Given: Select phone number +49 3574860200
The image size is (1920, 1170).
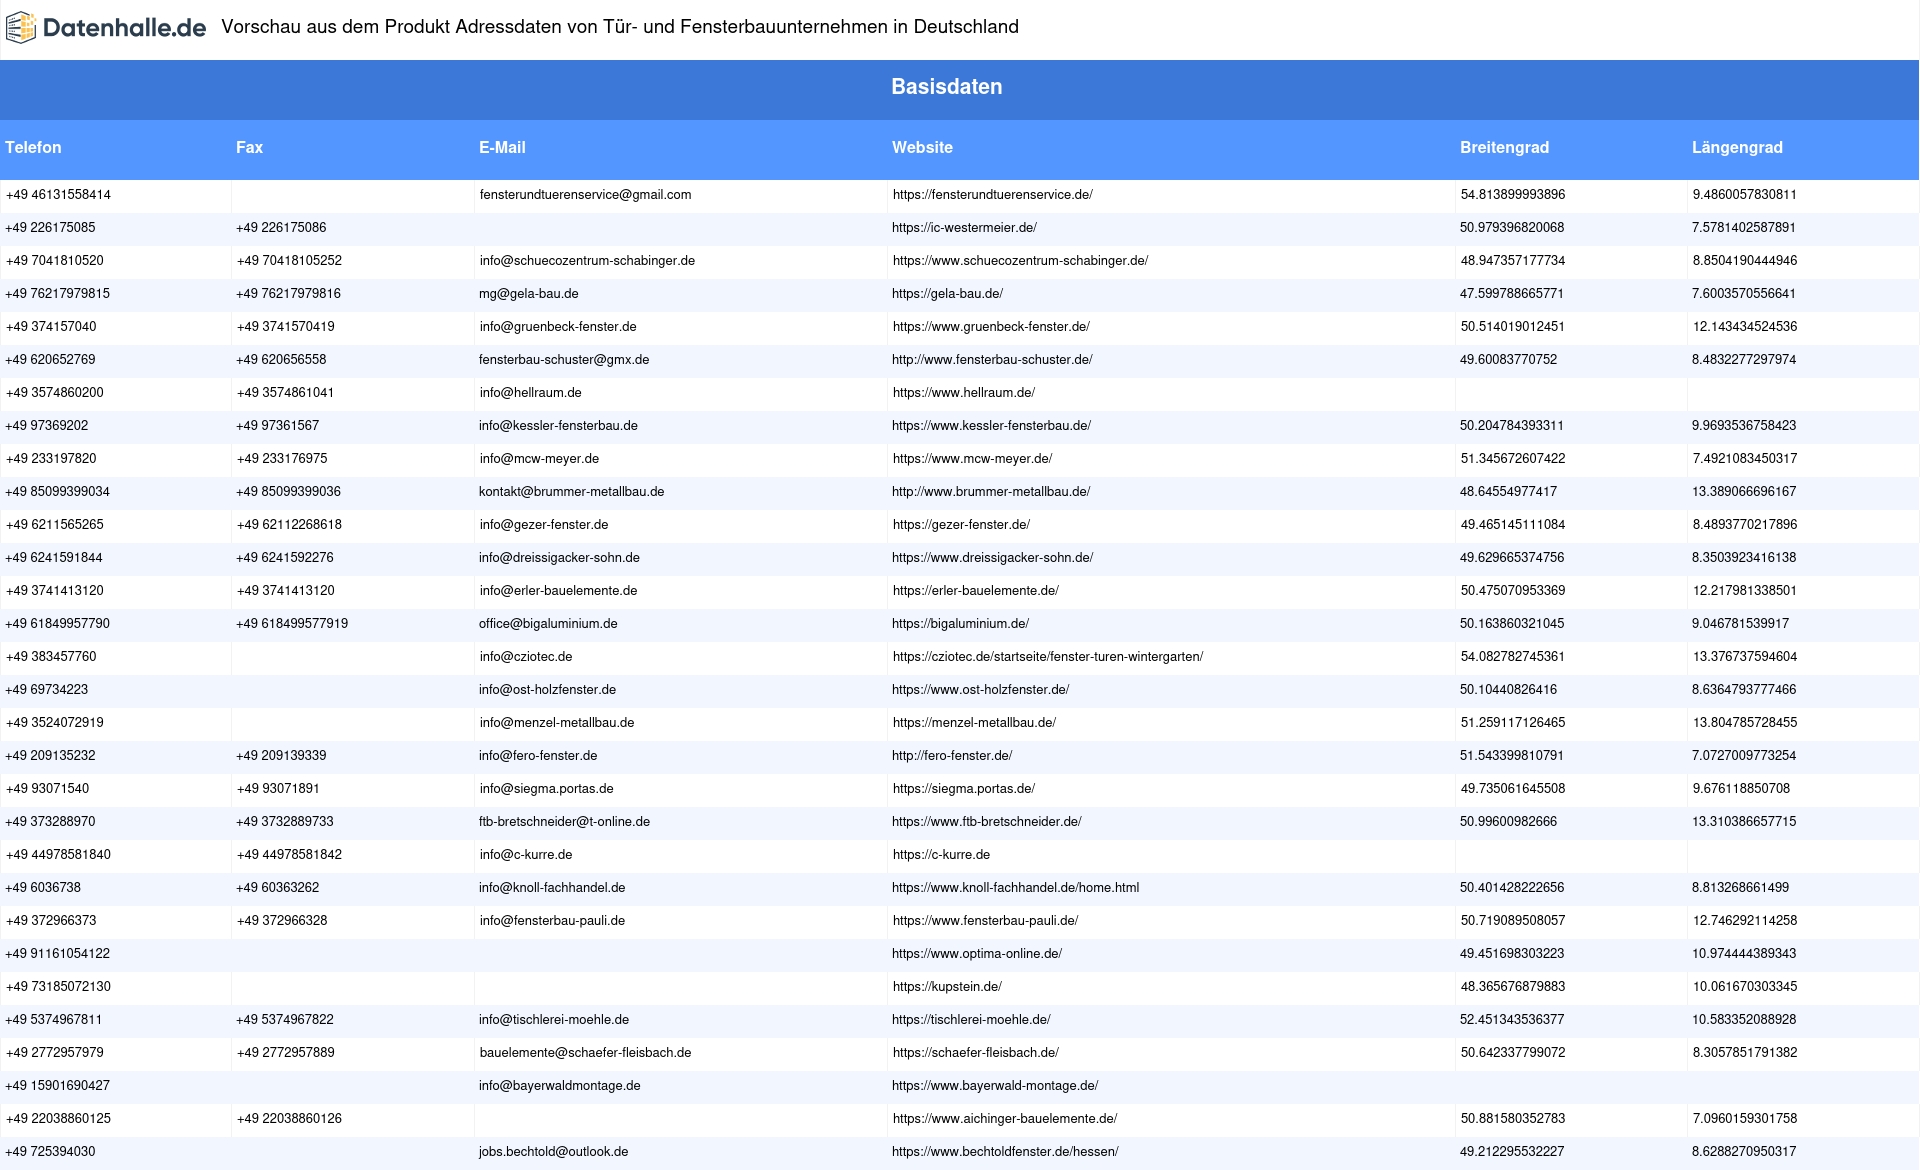Looking at the screenshot, I should click(55, 393).
